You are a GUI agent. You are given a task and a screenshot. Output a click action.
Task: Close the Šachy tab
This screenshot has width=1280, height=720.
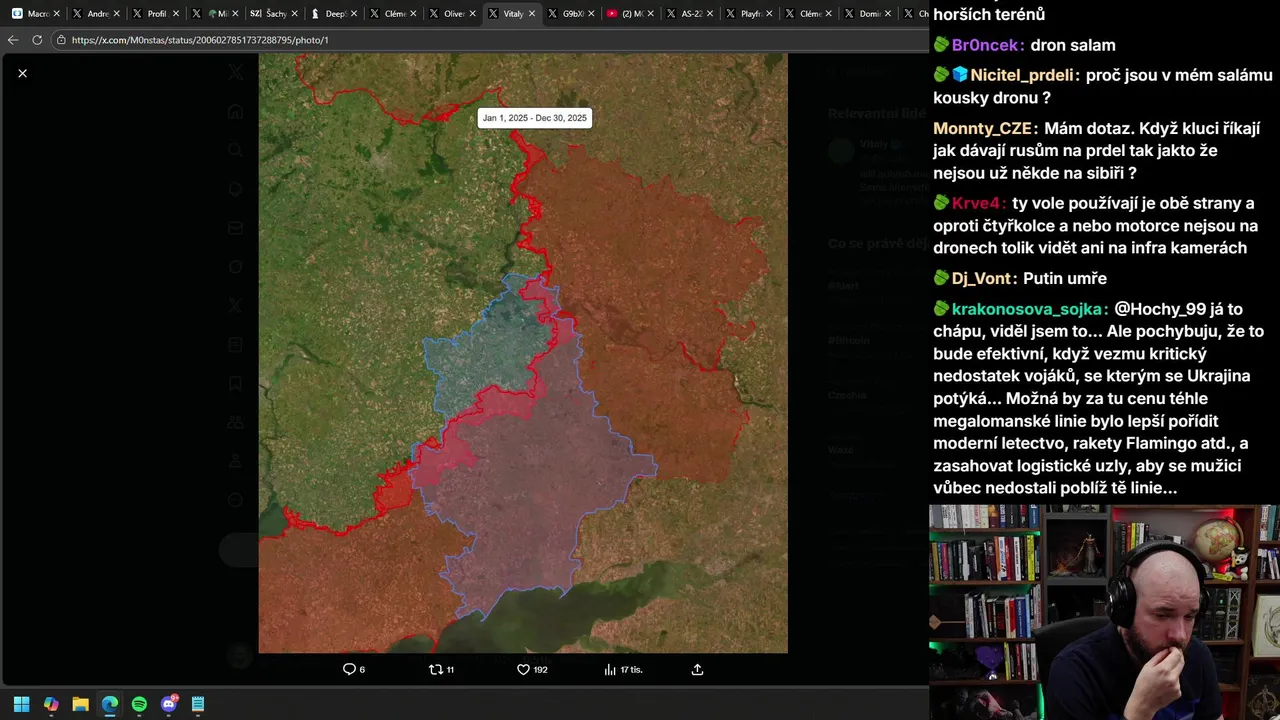295,14
